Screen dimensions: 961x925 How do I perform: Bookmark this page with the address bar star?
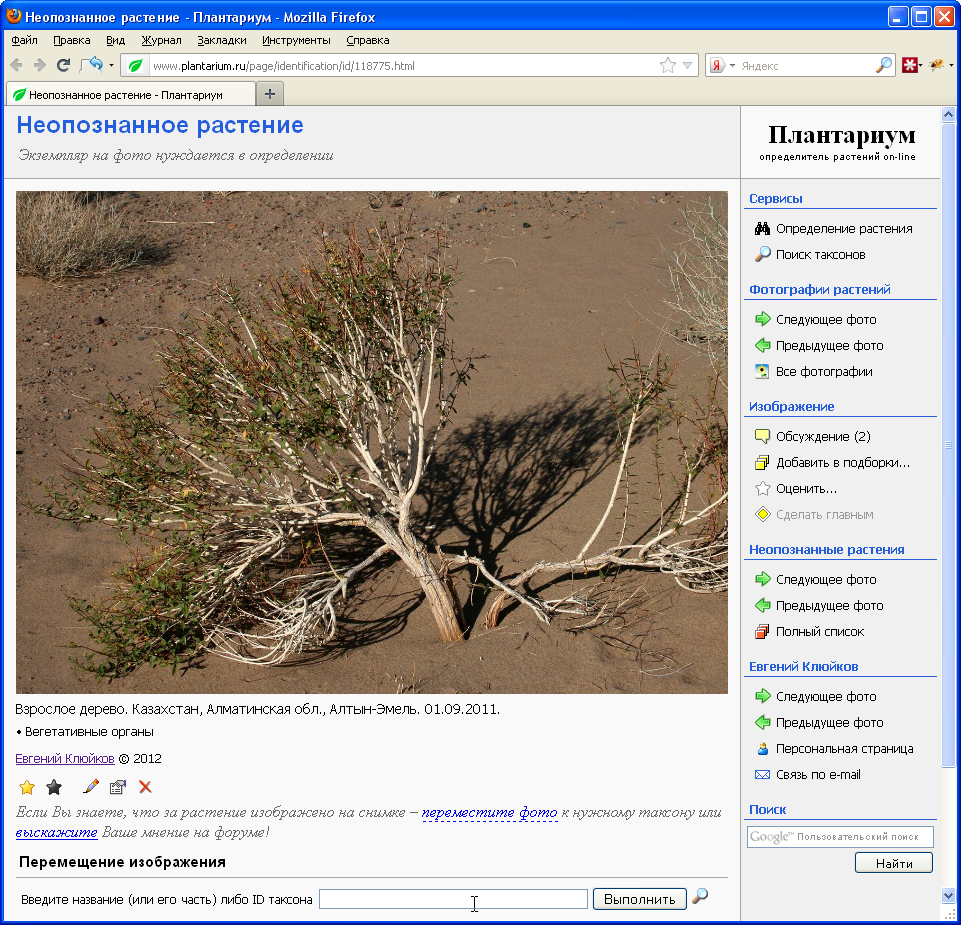point(668,66)
